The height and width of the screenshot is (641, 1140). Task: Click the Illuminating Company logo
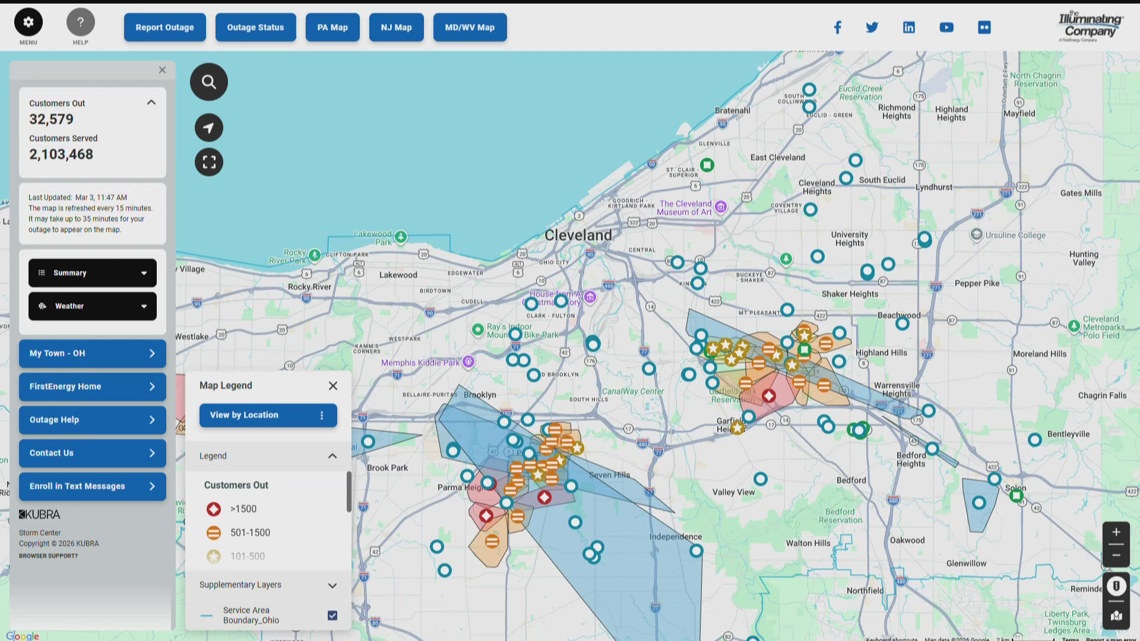(x=1090, y=26)
